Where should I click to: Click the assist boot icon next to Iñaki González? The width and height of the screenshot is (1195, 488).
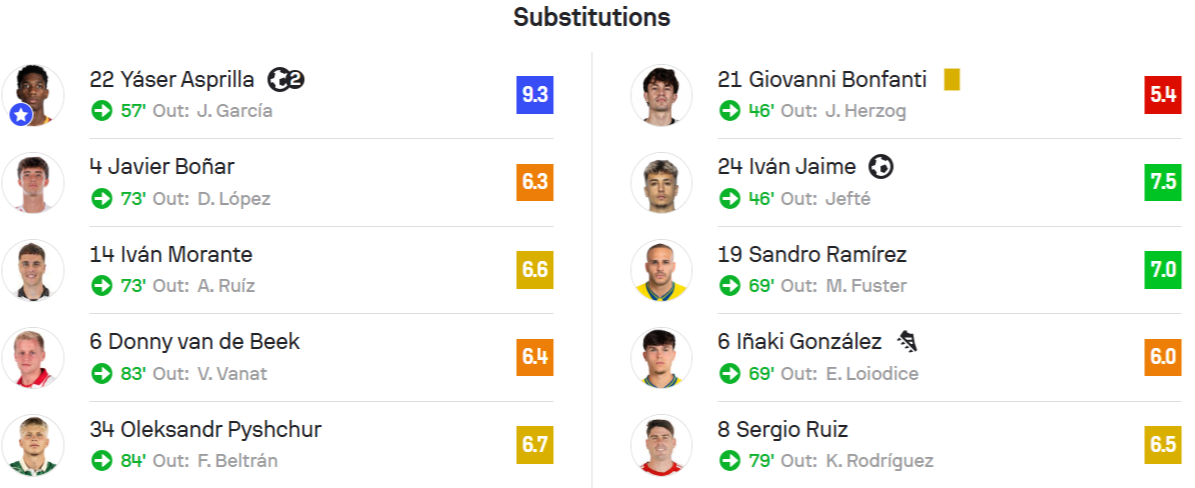[906, 342]
